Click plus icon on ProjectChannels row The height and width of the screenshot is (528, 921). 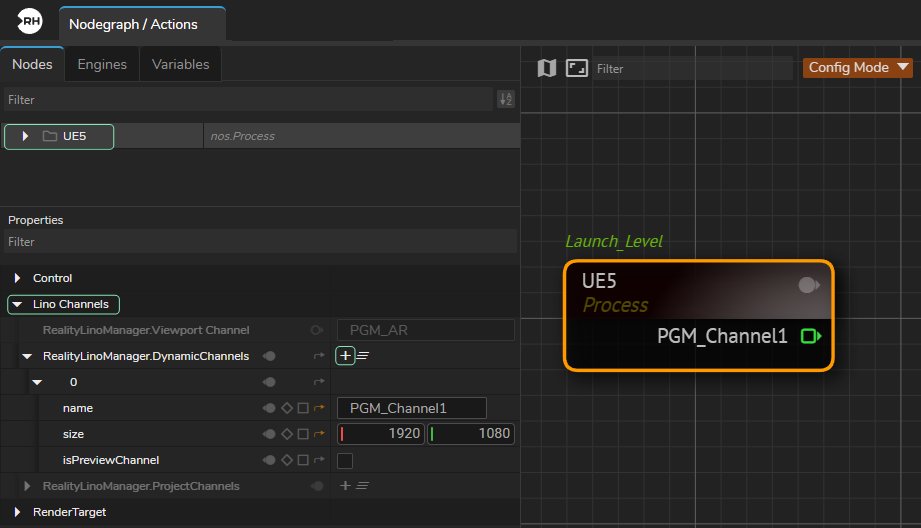(345, 486)
